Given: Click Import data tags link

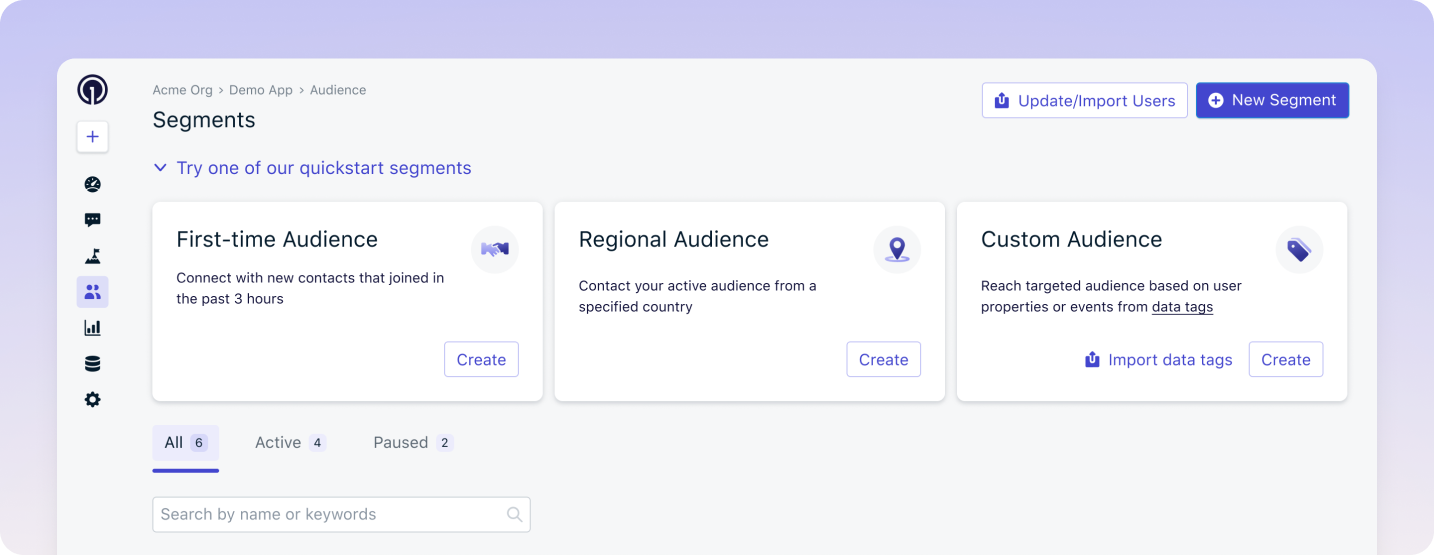Looking at the screenshot, I should pyautogui.click(x=1158, y=360).
